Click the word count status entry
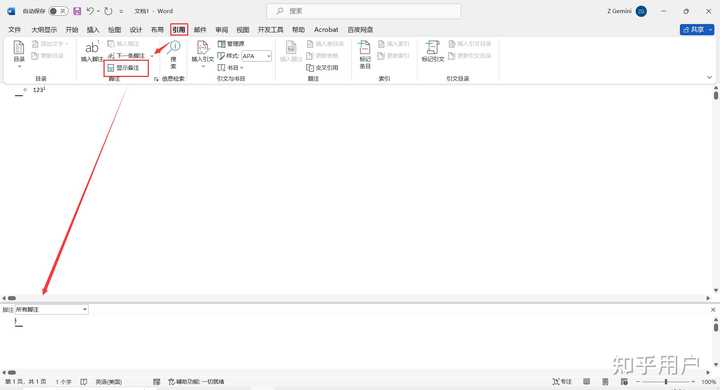 click(63, 381)
